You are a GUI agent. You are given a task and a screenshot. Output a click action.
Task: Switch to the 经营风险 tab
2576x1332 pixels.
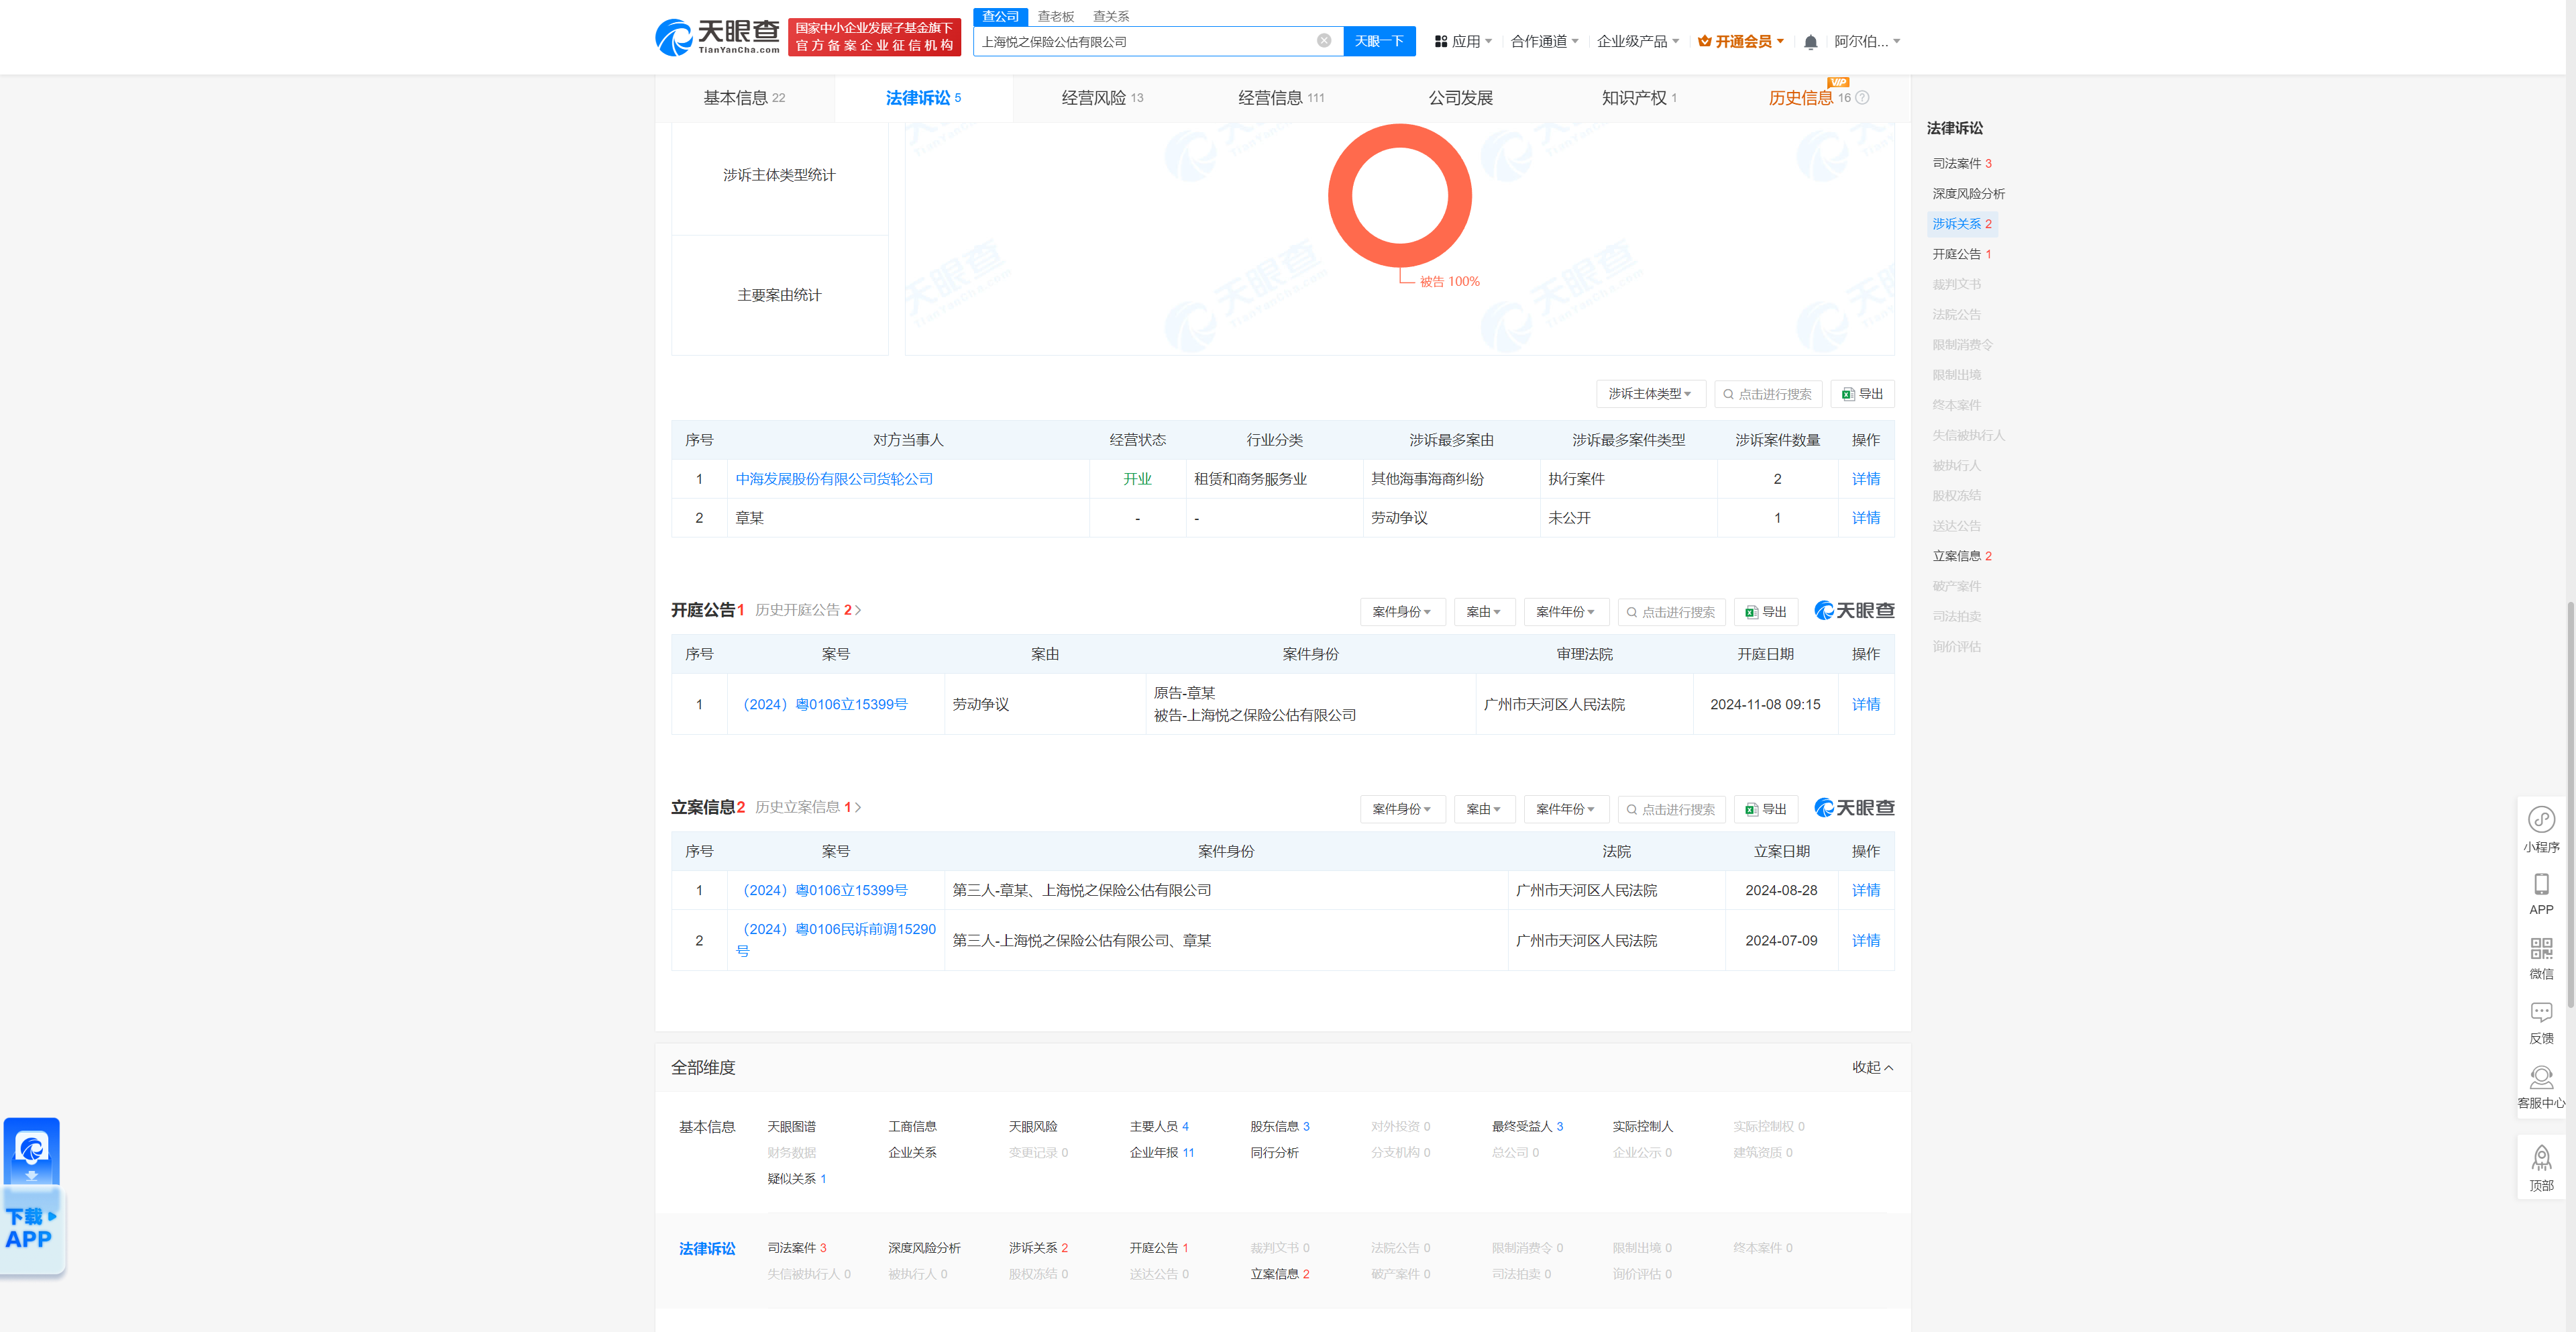pyautogui.click(x=1102, y=98)
